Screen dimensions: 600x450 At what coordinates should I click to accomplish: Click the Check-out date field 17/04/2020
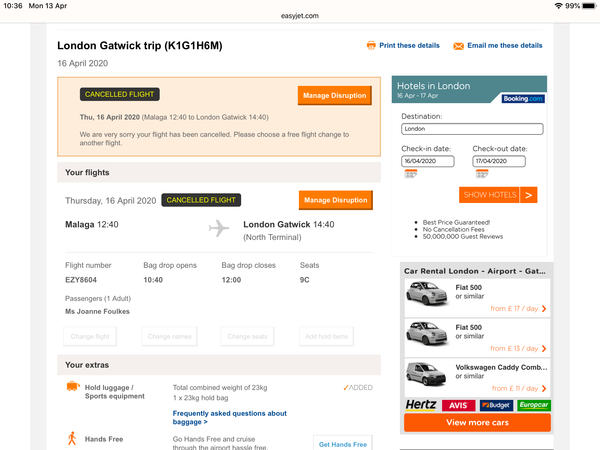click(x=499, y=161)
